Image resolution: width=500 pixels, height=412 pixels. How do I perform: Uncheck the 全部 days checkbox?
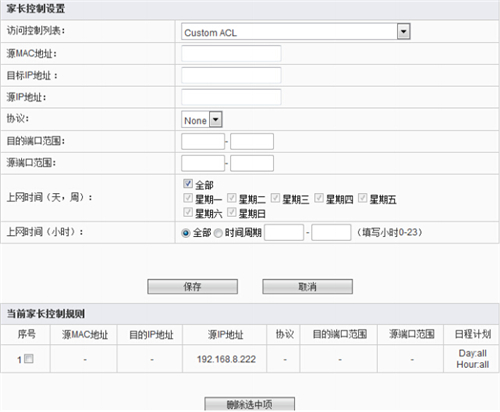[188, 184]
